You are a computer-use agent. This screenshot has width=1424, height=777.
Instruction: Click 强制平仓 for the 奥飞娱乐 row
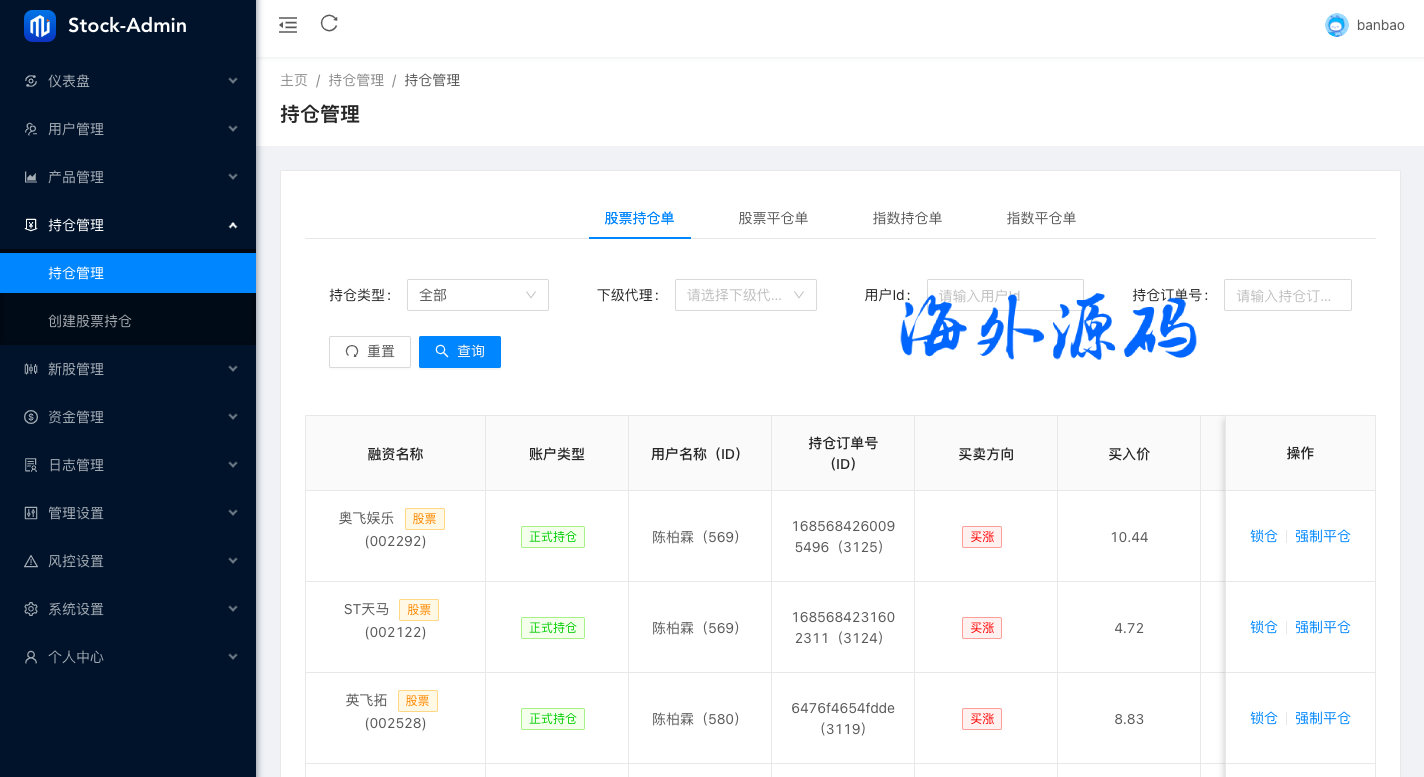(x=1322, y=536)
